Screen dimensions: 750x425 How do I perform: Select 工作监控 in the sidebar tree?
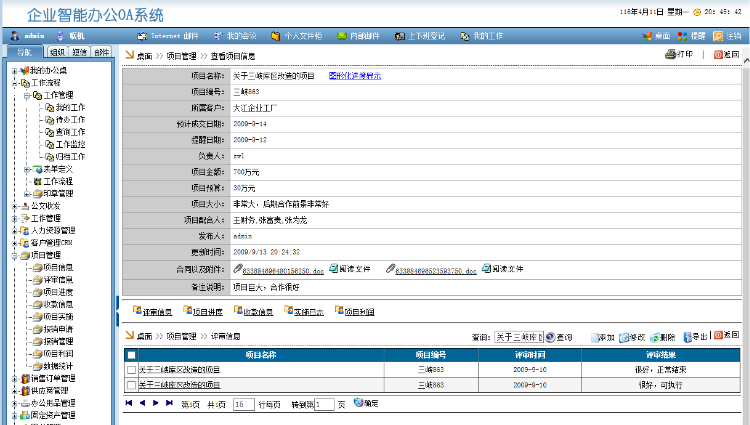[x=70, y=144]
